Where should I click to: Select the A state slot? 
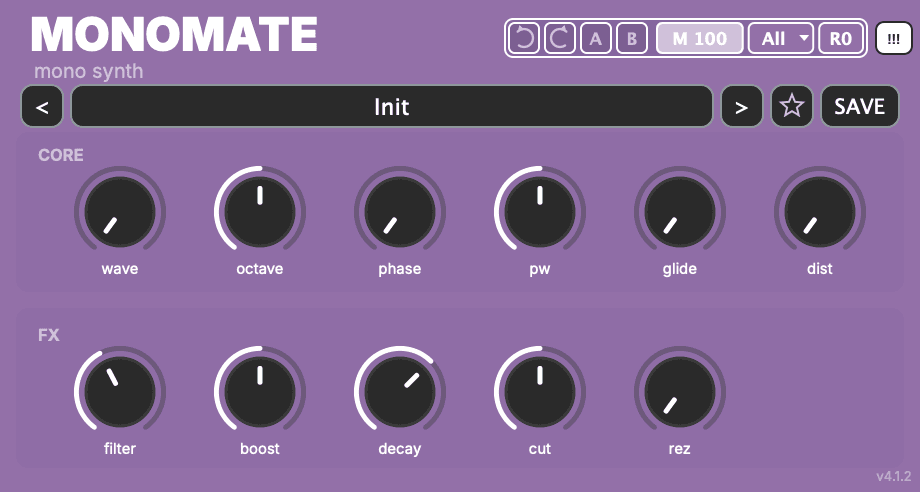(596, 39)
